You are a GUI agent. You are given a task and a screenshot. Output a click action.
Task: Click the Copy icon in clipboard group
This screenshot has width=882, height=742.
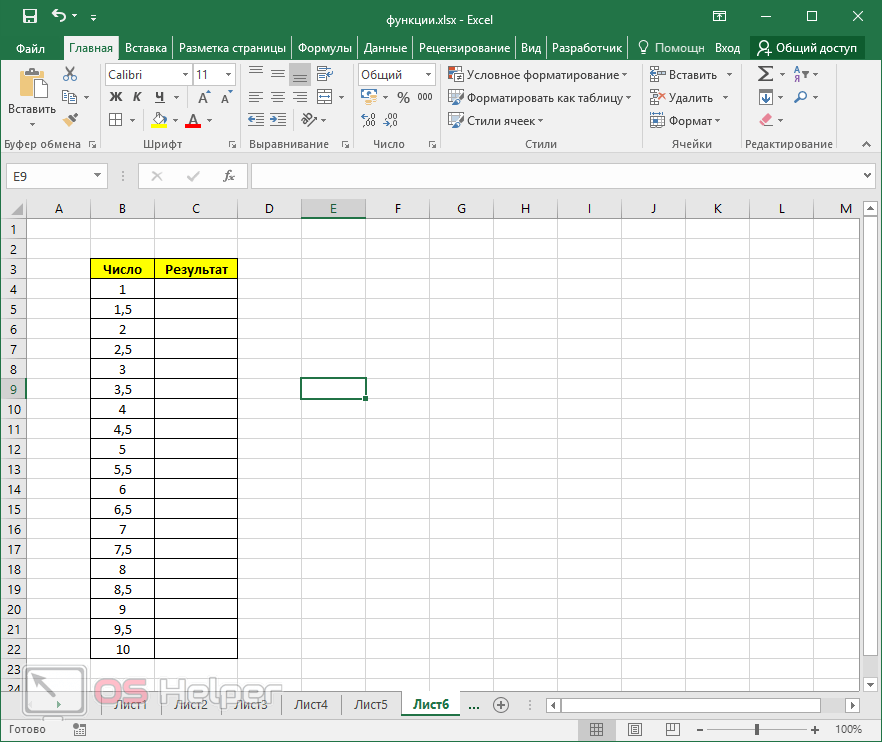70,97
